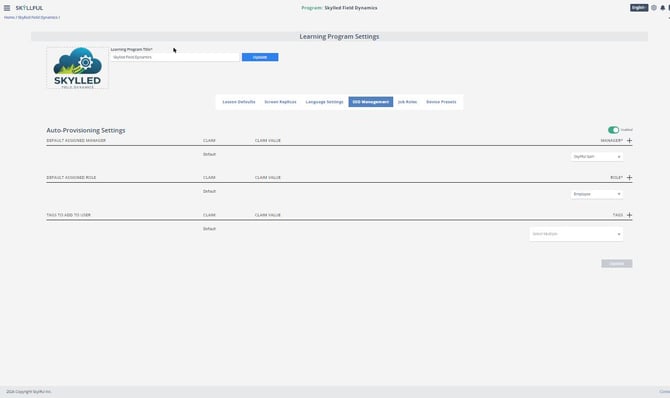Click the copyright text in footer
Image resolution: width=670 pixels, height=398 pixels.
point(29,392)
